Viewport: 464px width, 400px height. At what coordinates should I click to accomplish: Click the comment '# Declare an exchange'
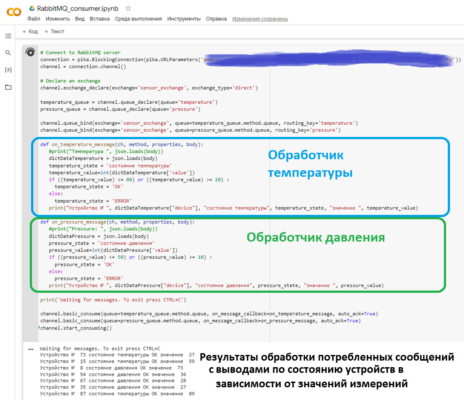point(70,81)
